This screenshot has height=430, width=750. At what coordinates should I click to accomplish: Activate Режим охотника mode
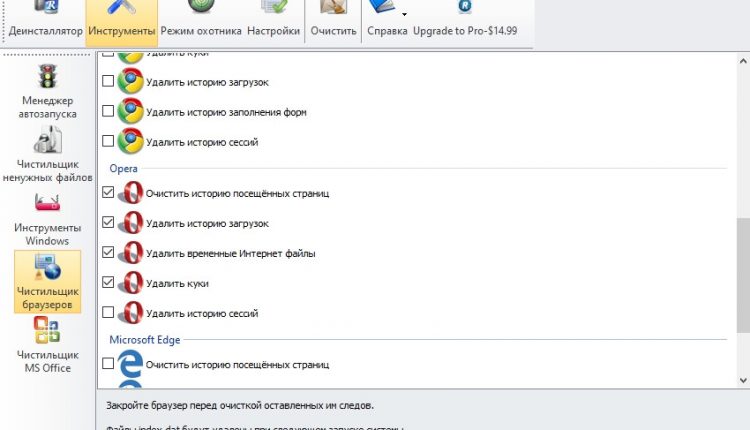[201, 22]
